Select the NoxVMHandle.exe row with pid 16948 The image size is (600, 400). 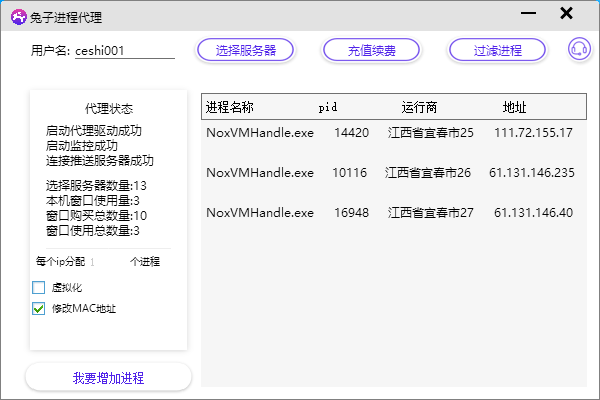coord(394,212)
